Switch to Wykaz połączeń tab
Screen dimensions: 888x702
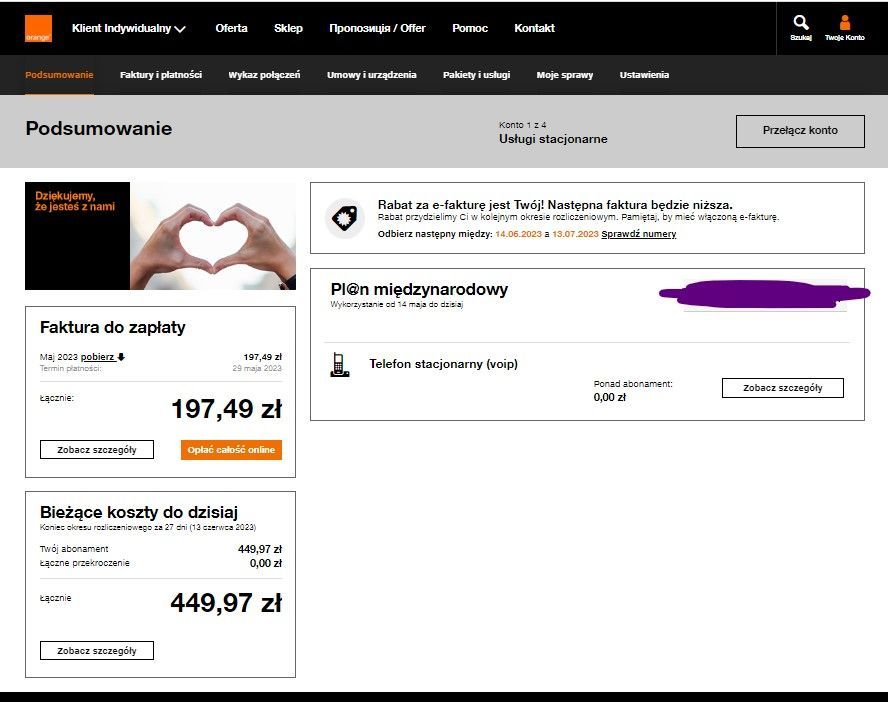[x=264, y=75]
